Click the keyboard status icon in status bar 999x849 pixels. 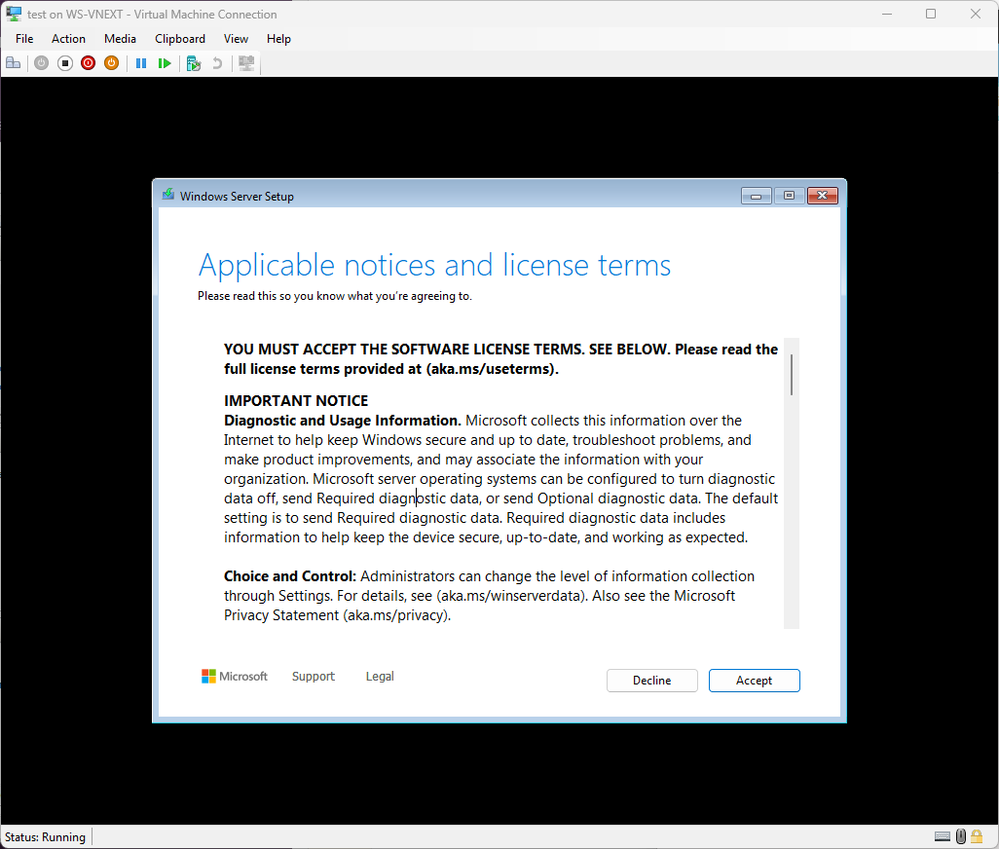coord(942,836)
